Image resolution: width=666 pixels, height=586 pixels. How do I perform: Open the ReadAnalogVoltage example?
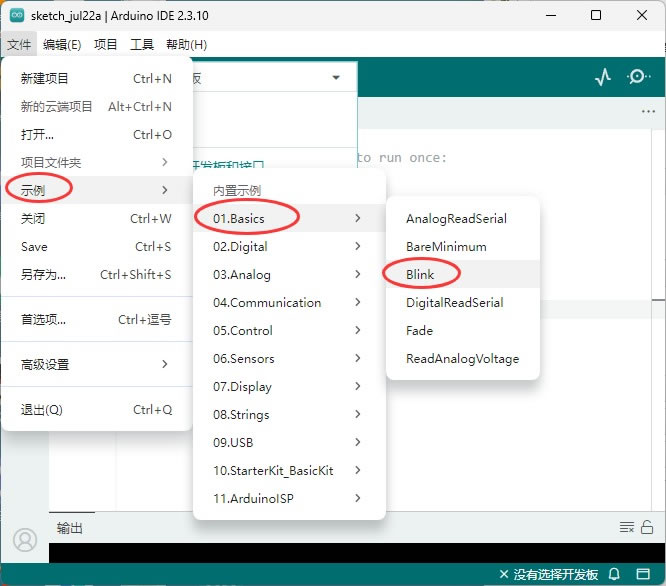point(463,358)
